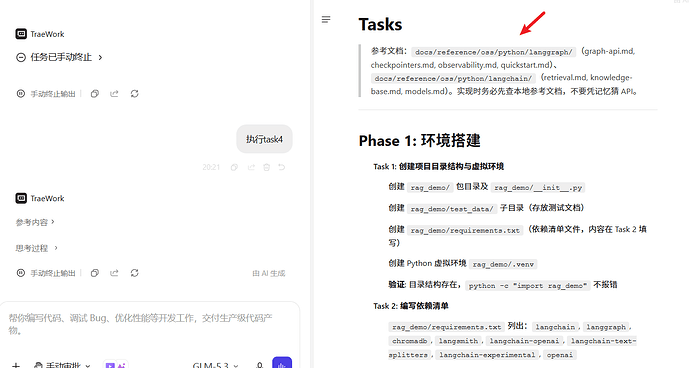The width and height of the screenshot is (690, 368).
Task: Click the openai dependency tag
Action: (560, 355)
